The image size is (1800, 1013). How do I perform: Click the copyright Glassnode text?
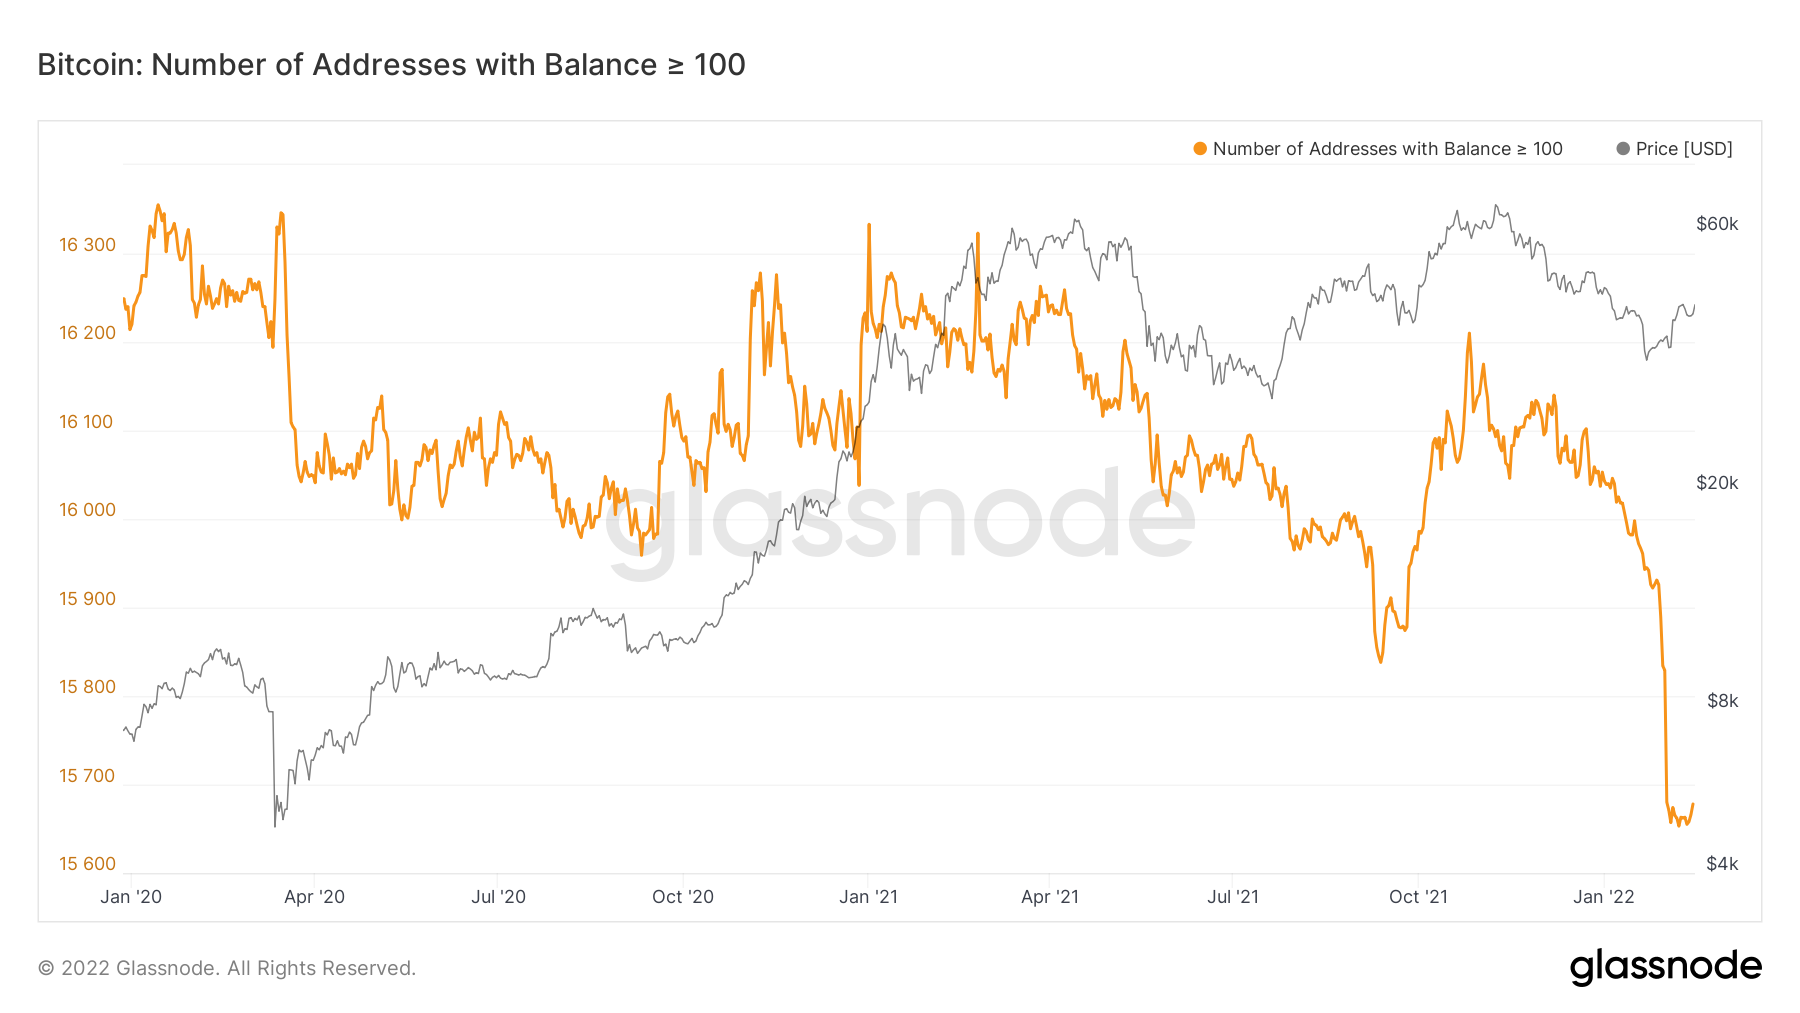[x=227, y=968]
